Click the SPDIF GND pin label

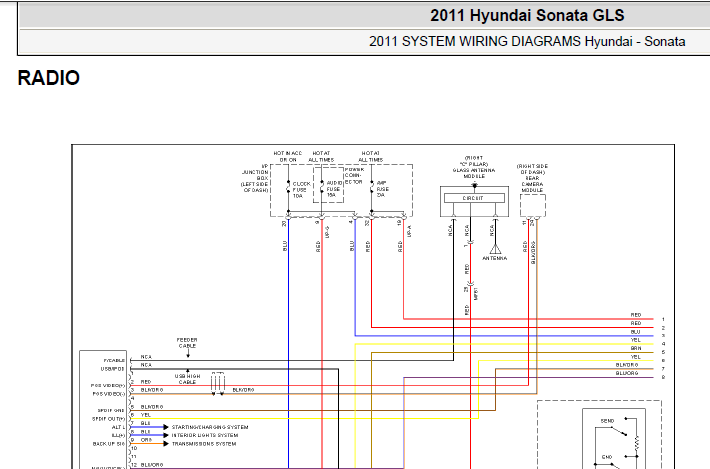click(111, 411)
